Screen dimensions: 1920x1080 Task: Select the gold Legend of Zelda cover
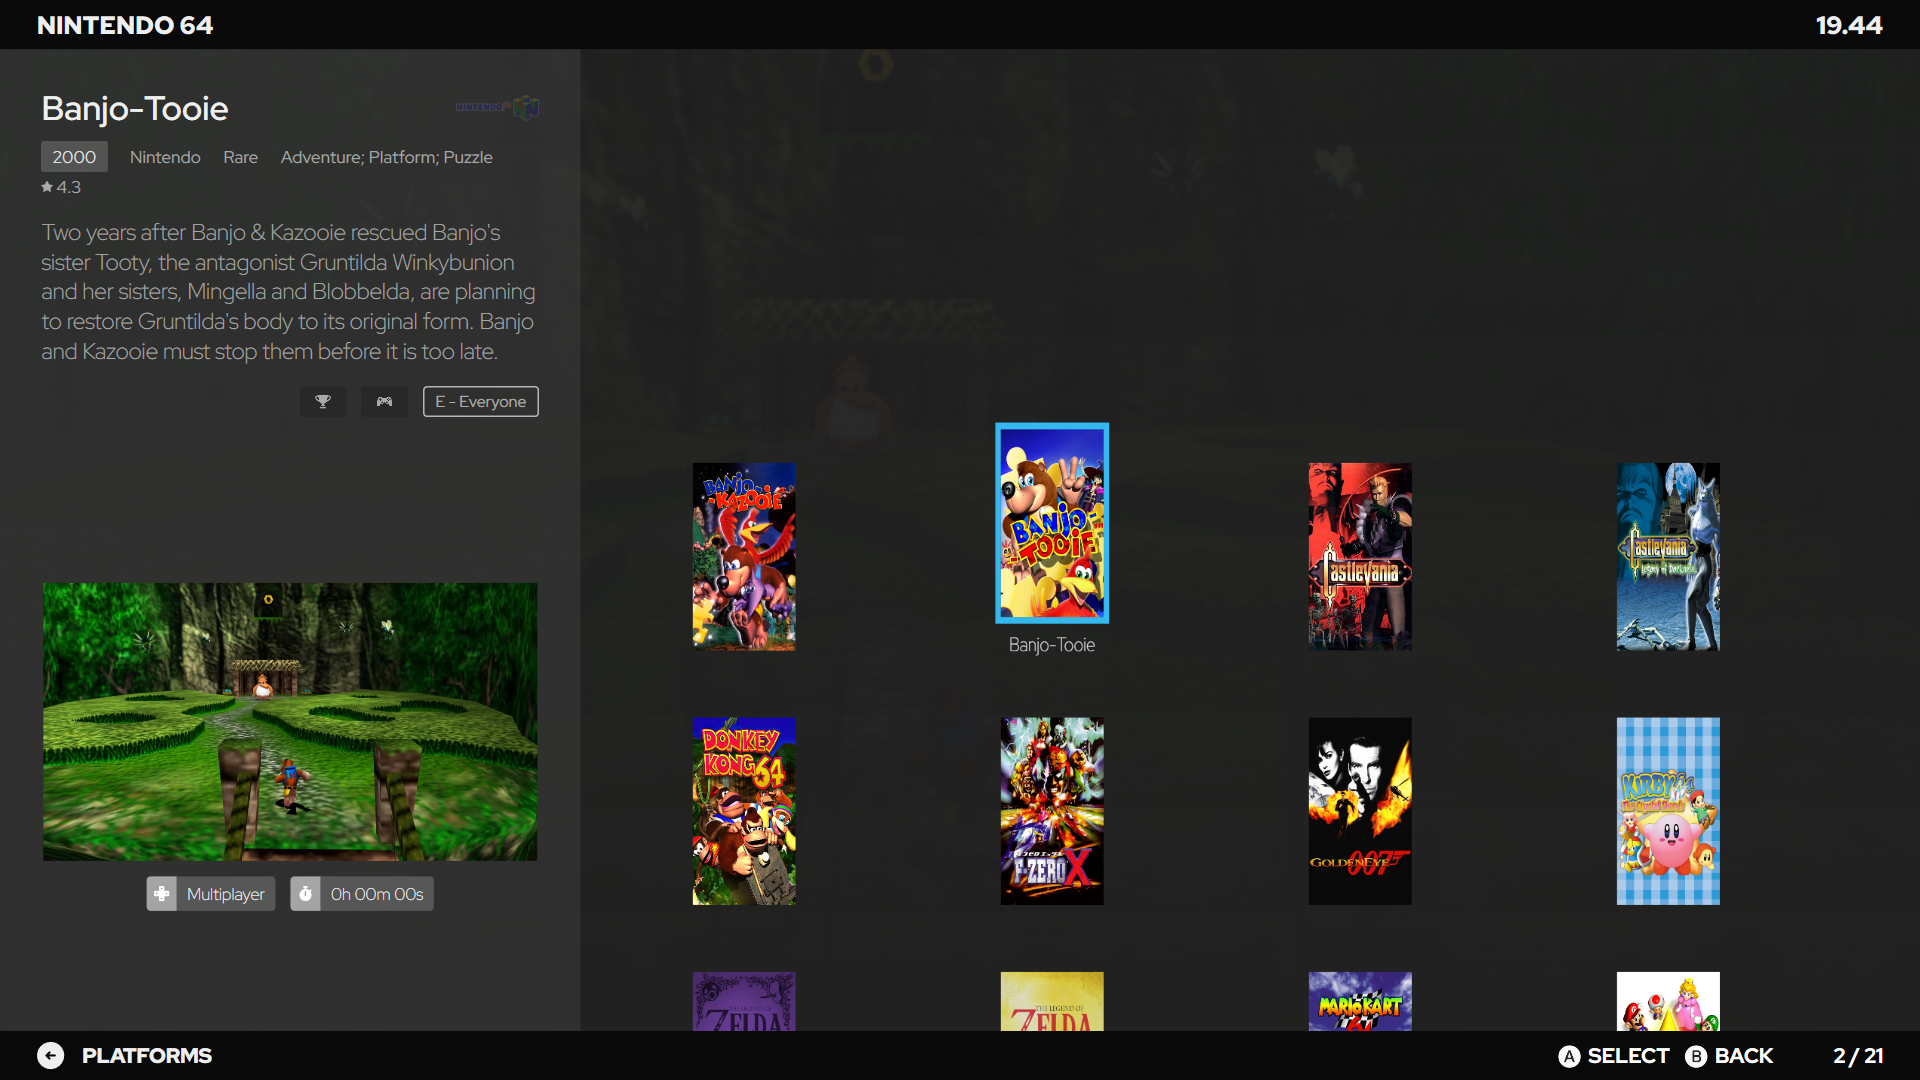click(x=1052, y=1001)
